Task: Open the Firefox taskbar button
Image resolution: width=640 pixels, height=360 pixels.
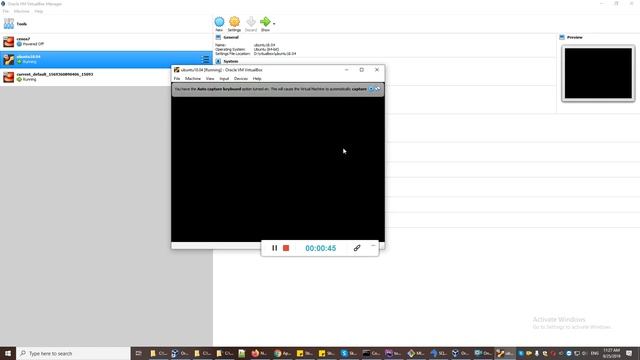Action: pyautogui.click(x=259, y=353)
